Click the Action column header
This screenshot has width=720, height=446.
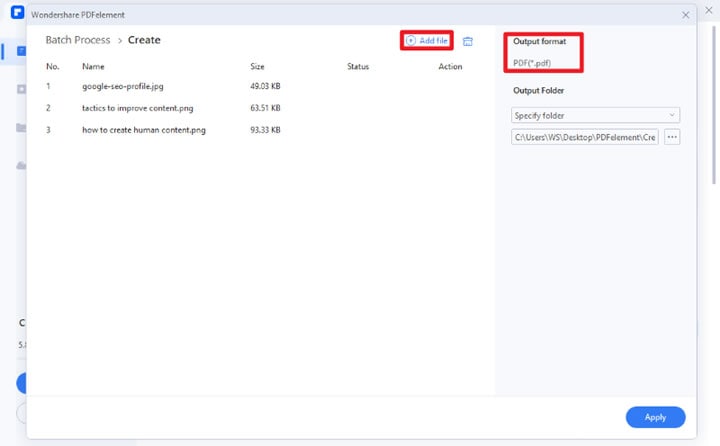[x=450, y=66]
